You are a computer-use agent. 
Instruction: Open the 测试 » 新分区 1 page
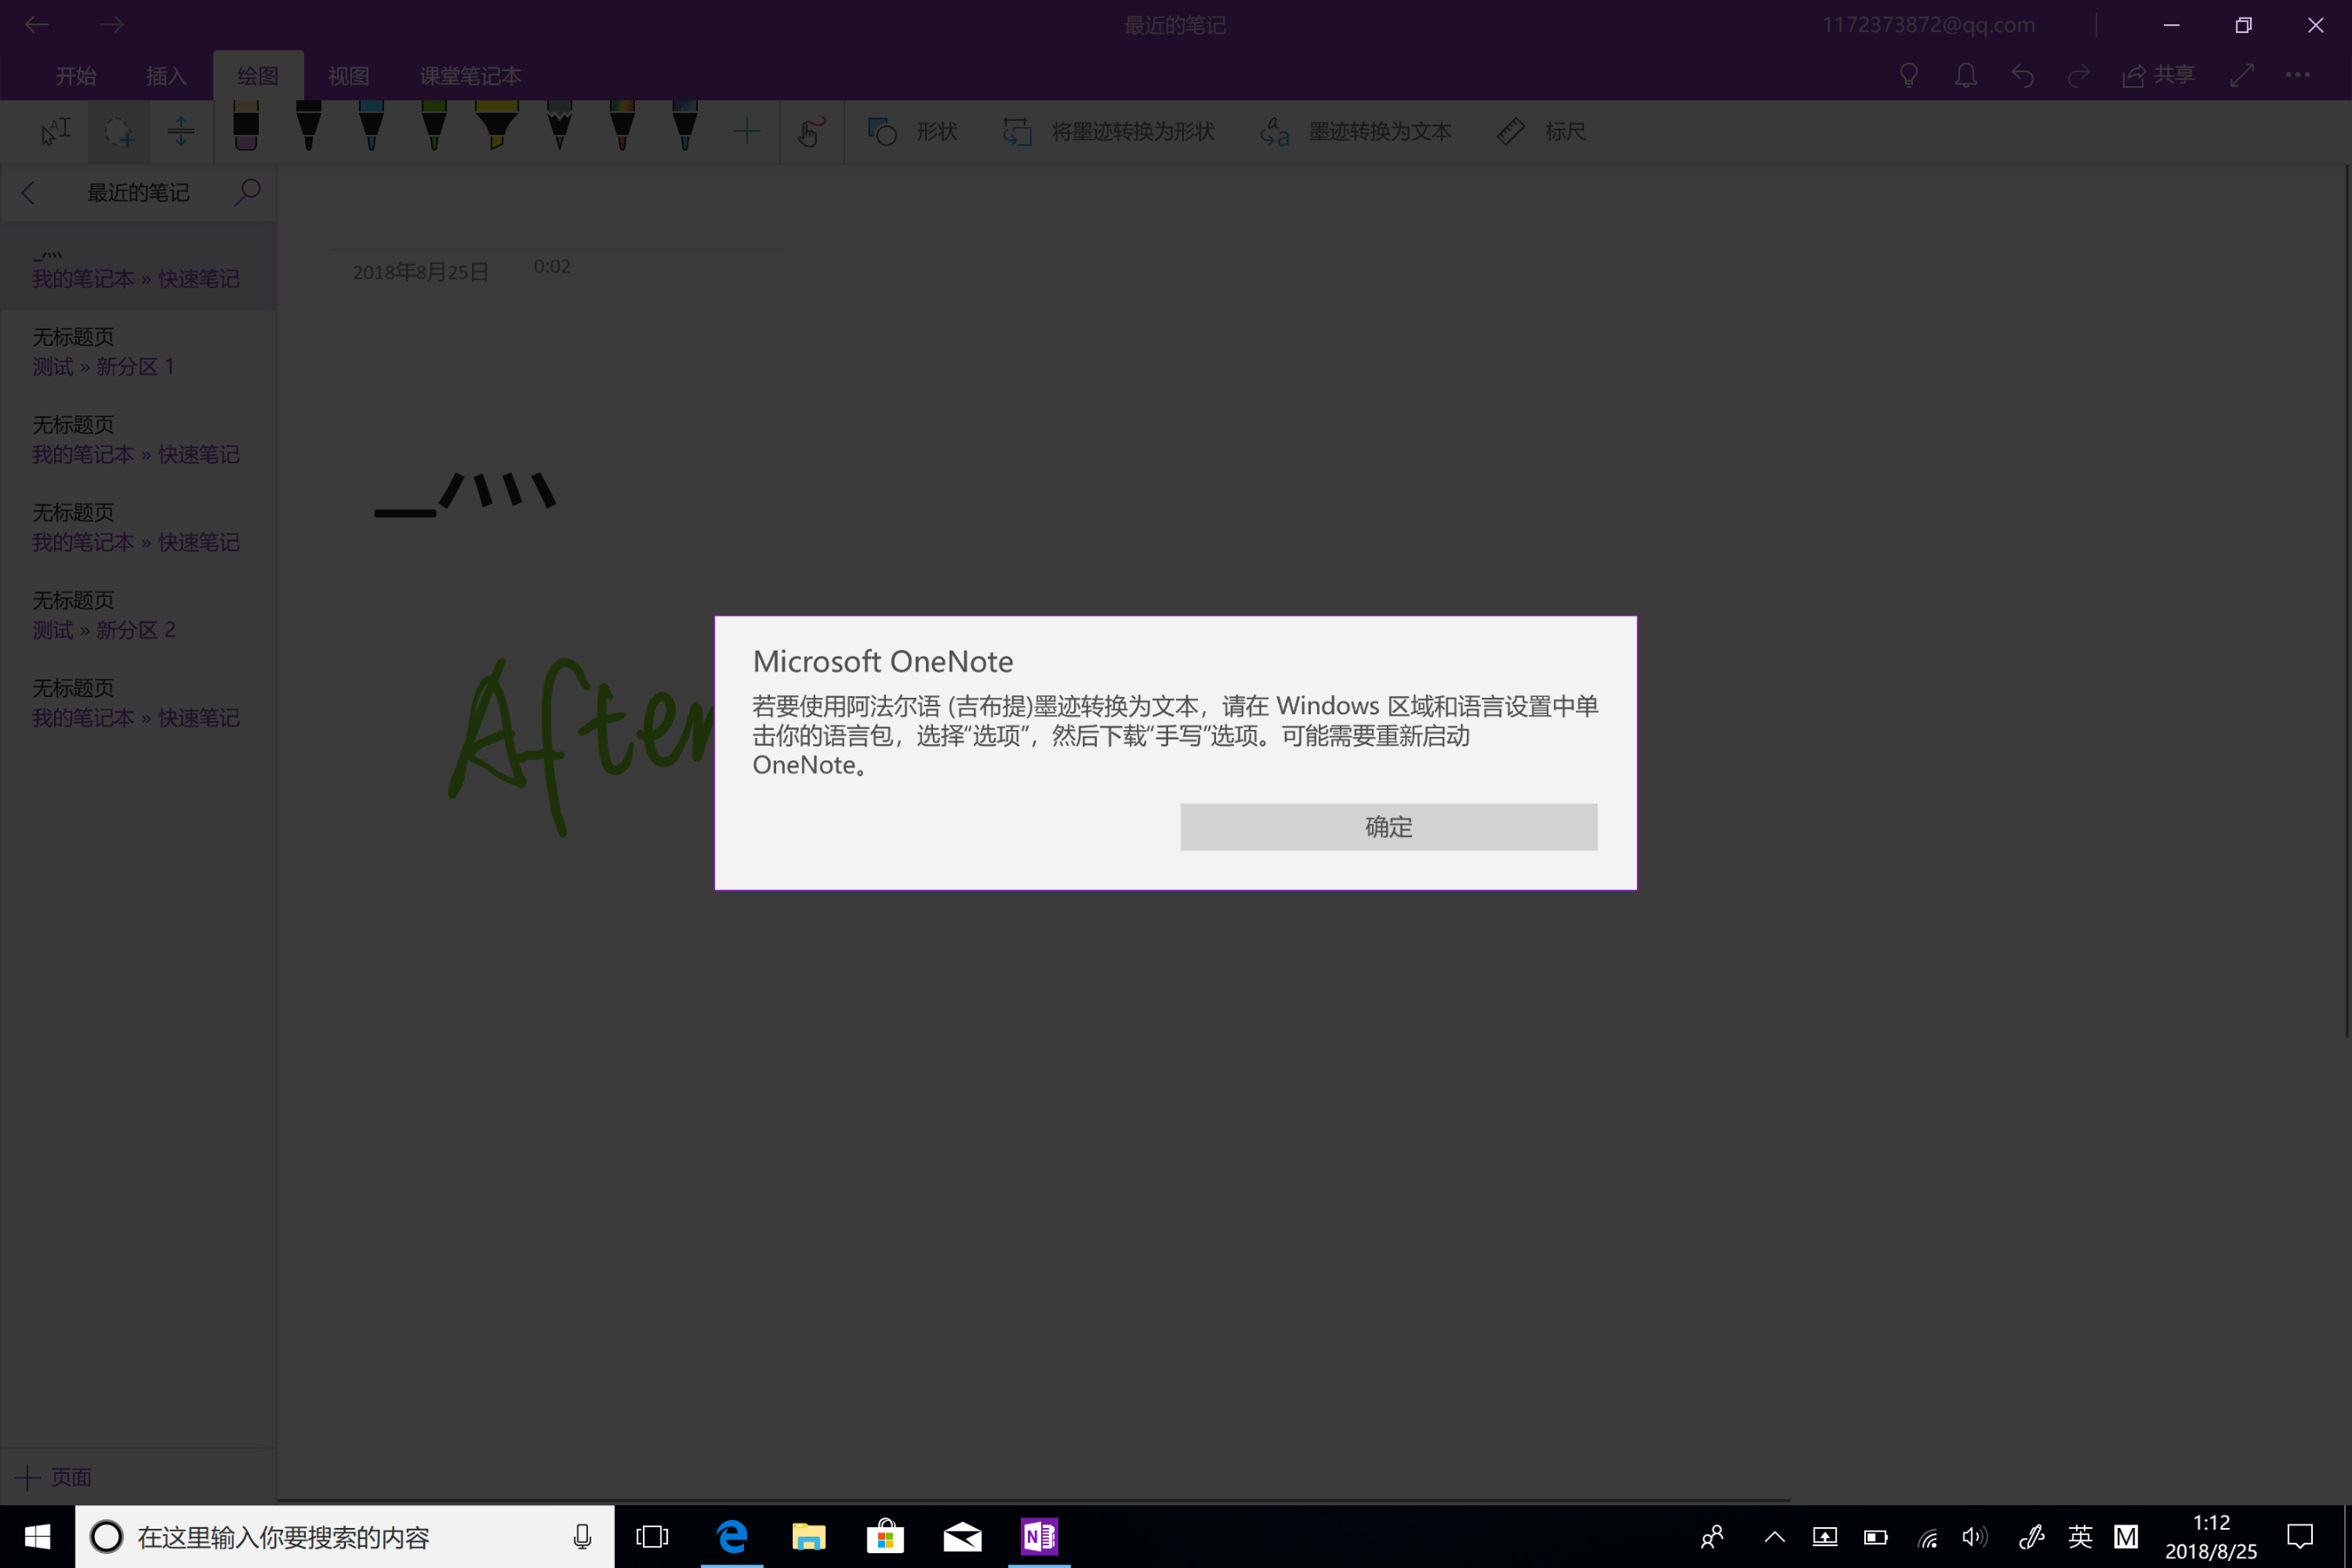(x=138, y=351)
